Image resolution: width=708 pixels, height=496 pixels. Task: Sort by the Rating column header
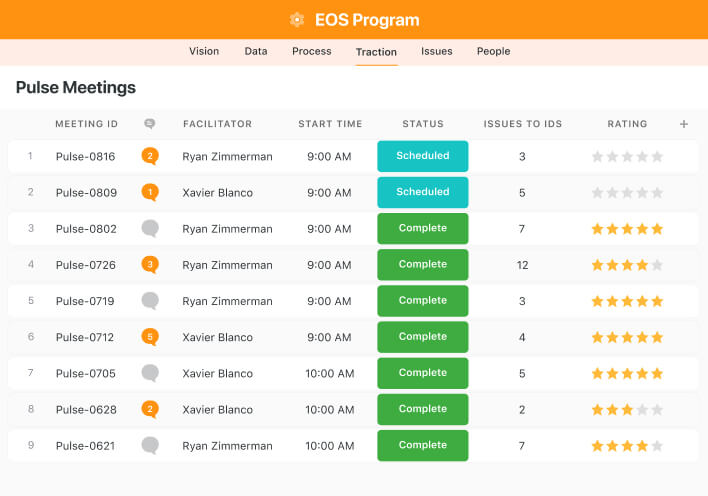pos(627,124)
